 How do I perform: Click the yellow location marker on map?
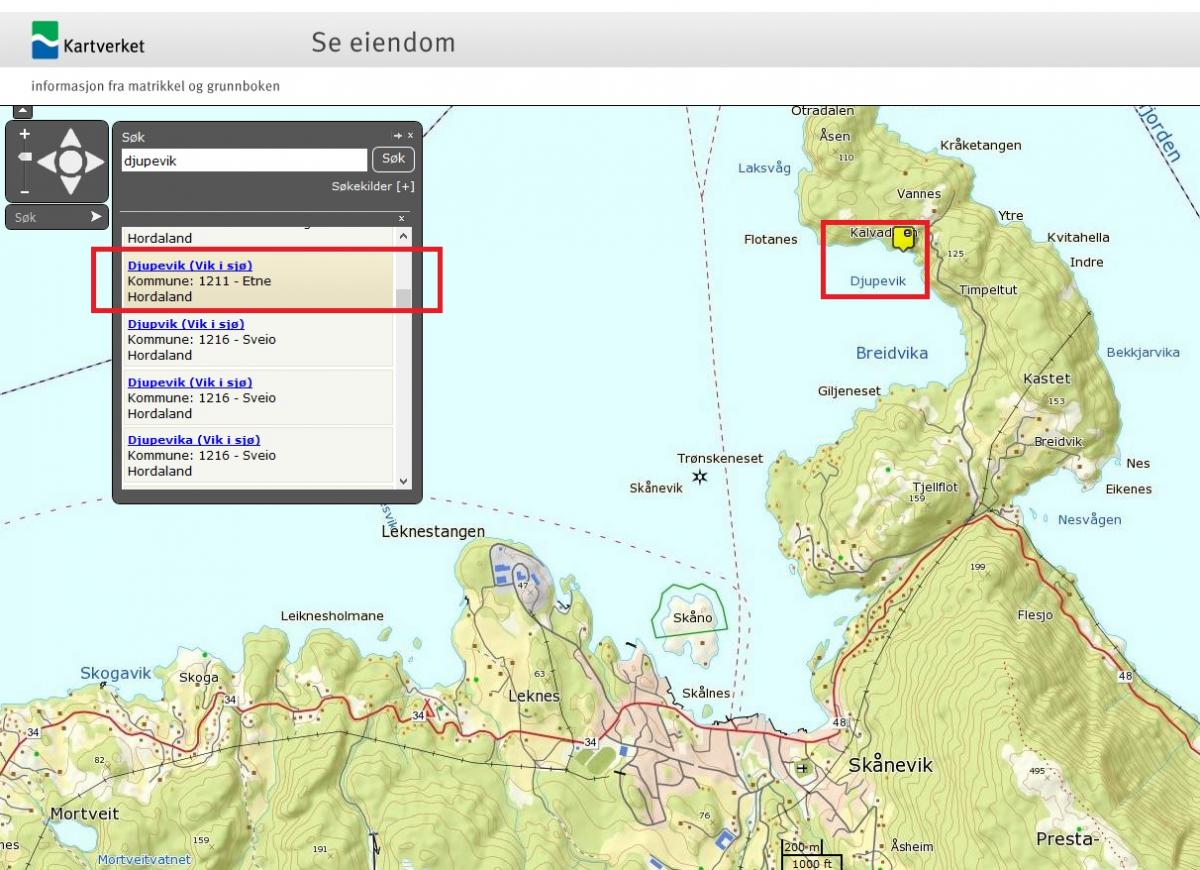click(x=903, y=238)
